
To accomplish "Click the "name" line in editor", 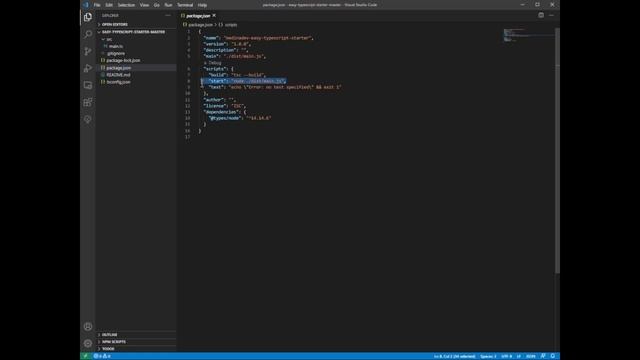I will pyautogui.click(x=258, y=38).
